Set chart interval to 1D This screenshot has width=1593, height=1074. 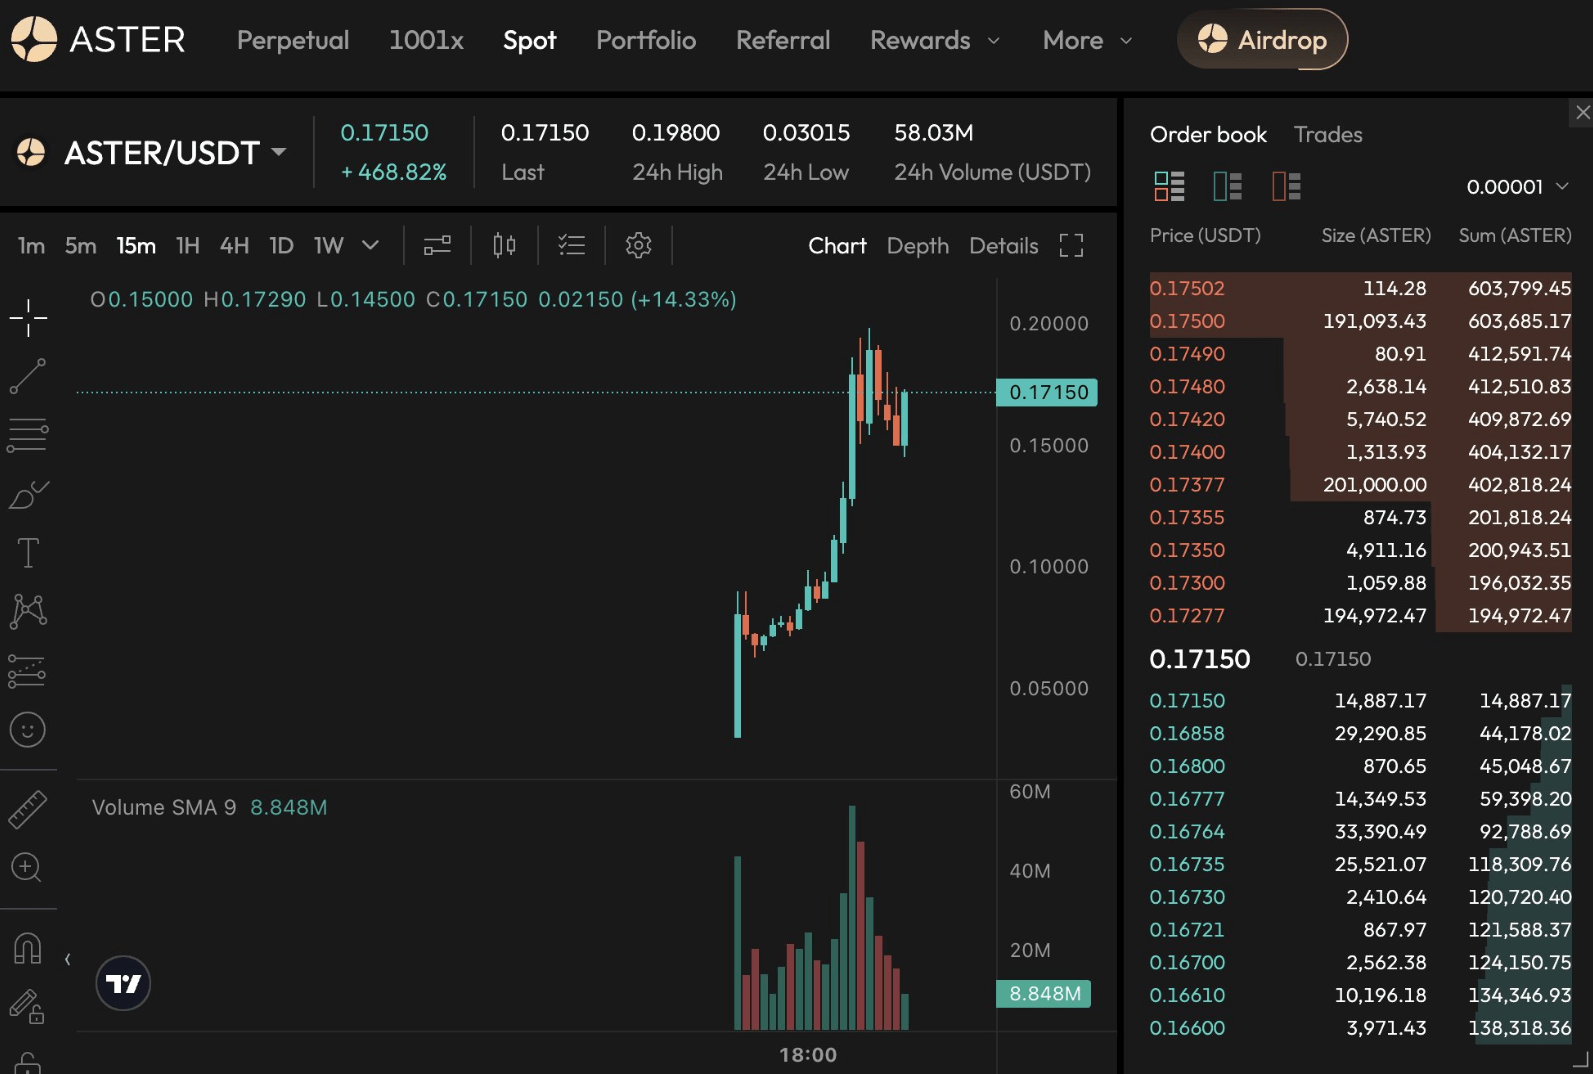pyautogui.click(x=281, y=246)
